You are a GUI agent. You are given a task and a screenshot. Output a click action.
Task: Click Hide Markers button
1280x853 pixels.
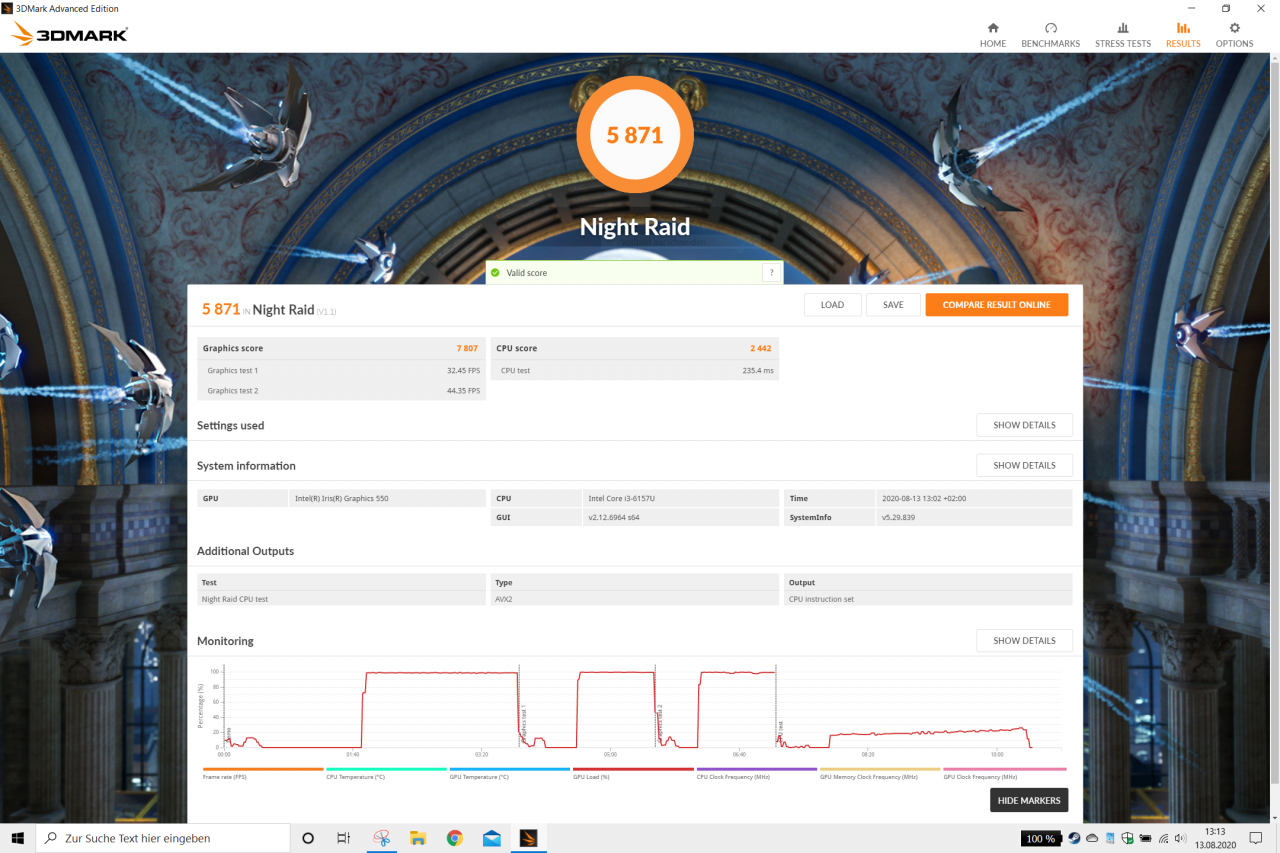[1029, 800]
